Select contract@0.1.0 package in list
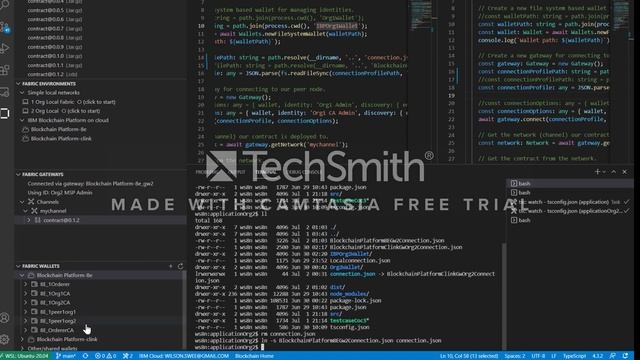Image resolution: width=640 pixels, height=360 pixels. [55, 56]
